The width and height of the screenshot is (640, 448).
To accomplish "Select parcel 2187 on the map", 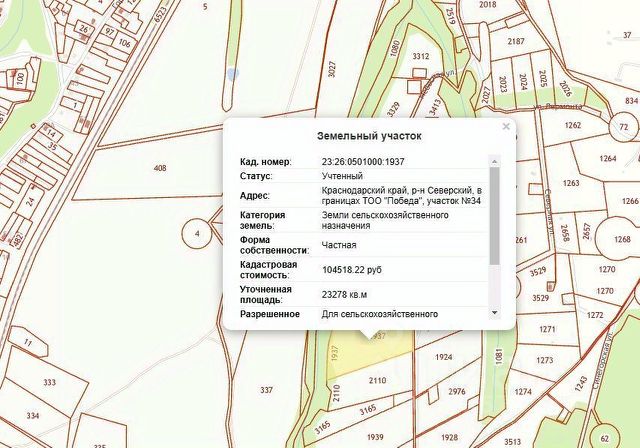I will [516, 41].
